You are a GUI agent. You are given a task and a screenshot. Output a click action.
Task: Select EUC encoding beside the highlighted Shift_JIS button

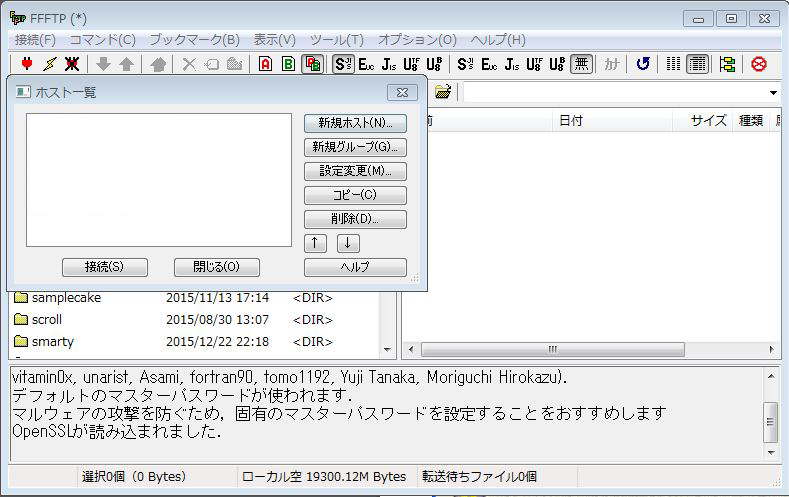[x=366, y=64]
